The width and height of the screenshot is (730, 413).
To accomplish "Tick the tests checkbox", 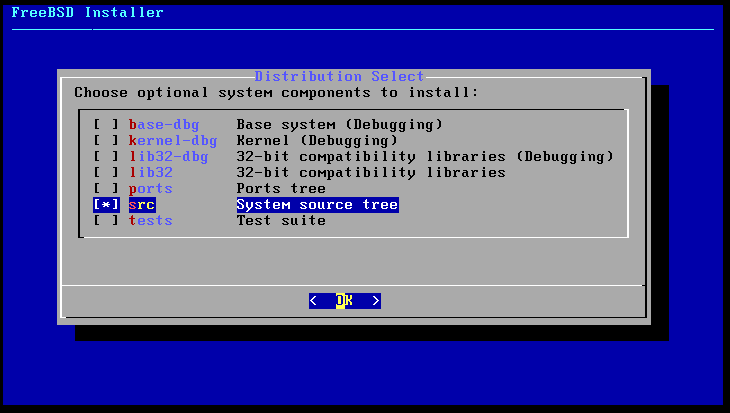I will (106, 220).
